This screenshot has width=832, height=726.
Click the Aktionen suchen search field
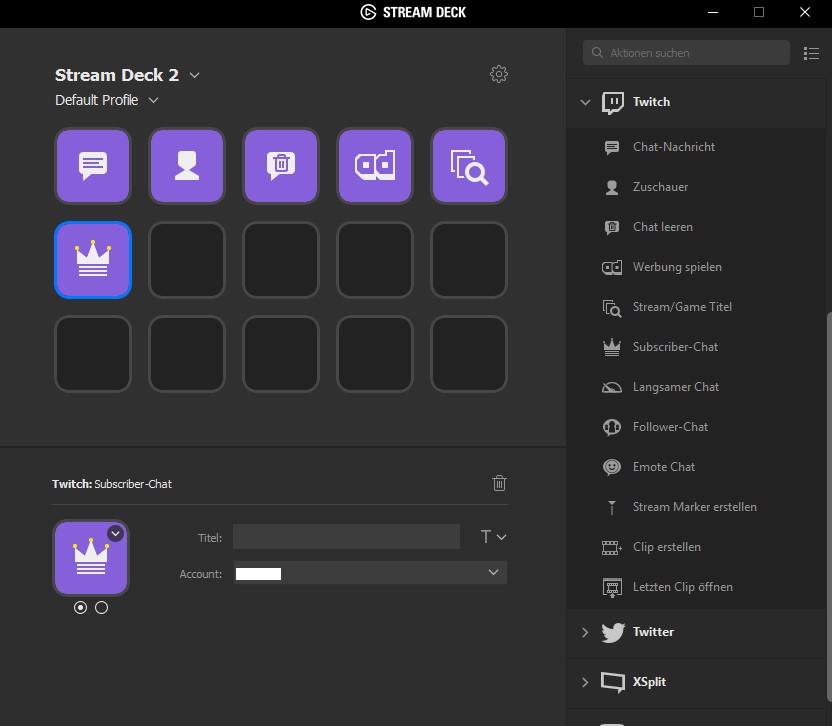coord(686,53)
